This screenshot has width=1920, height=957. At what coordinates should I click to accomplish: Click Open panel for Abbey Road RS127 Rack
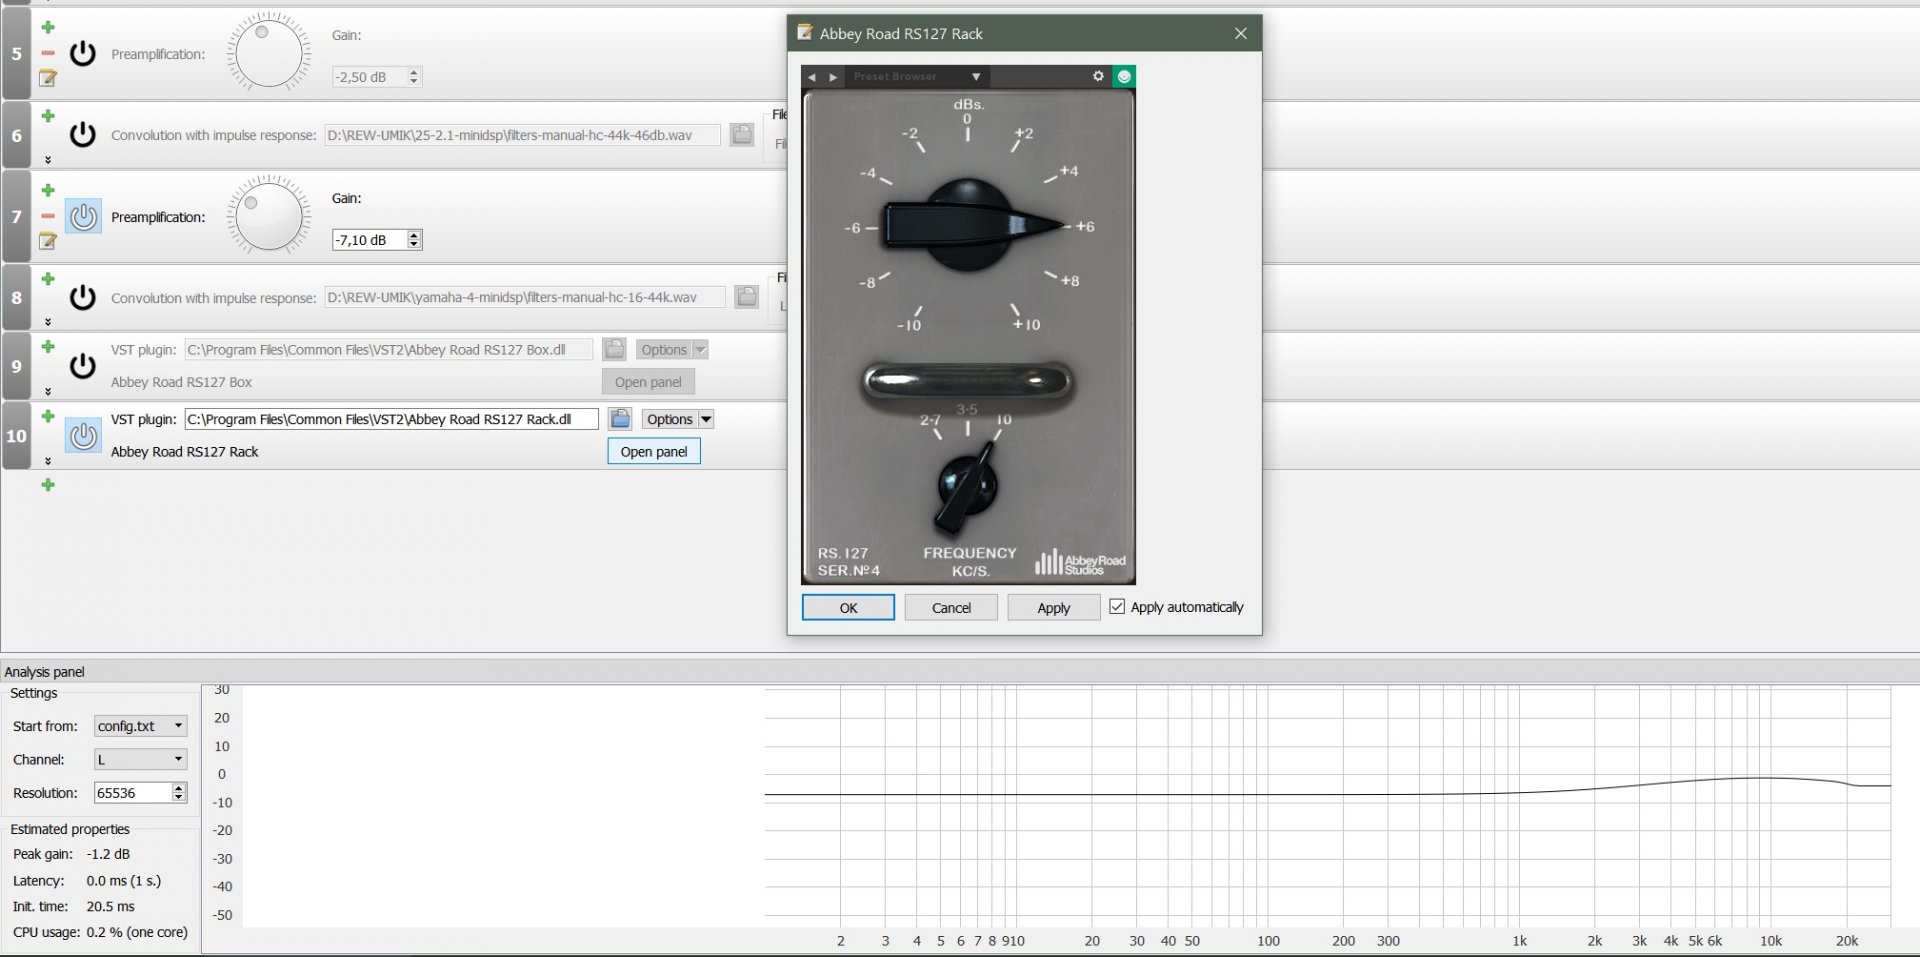coord(654,452)
